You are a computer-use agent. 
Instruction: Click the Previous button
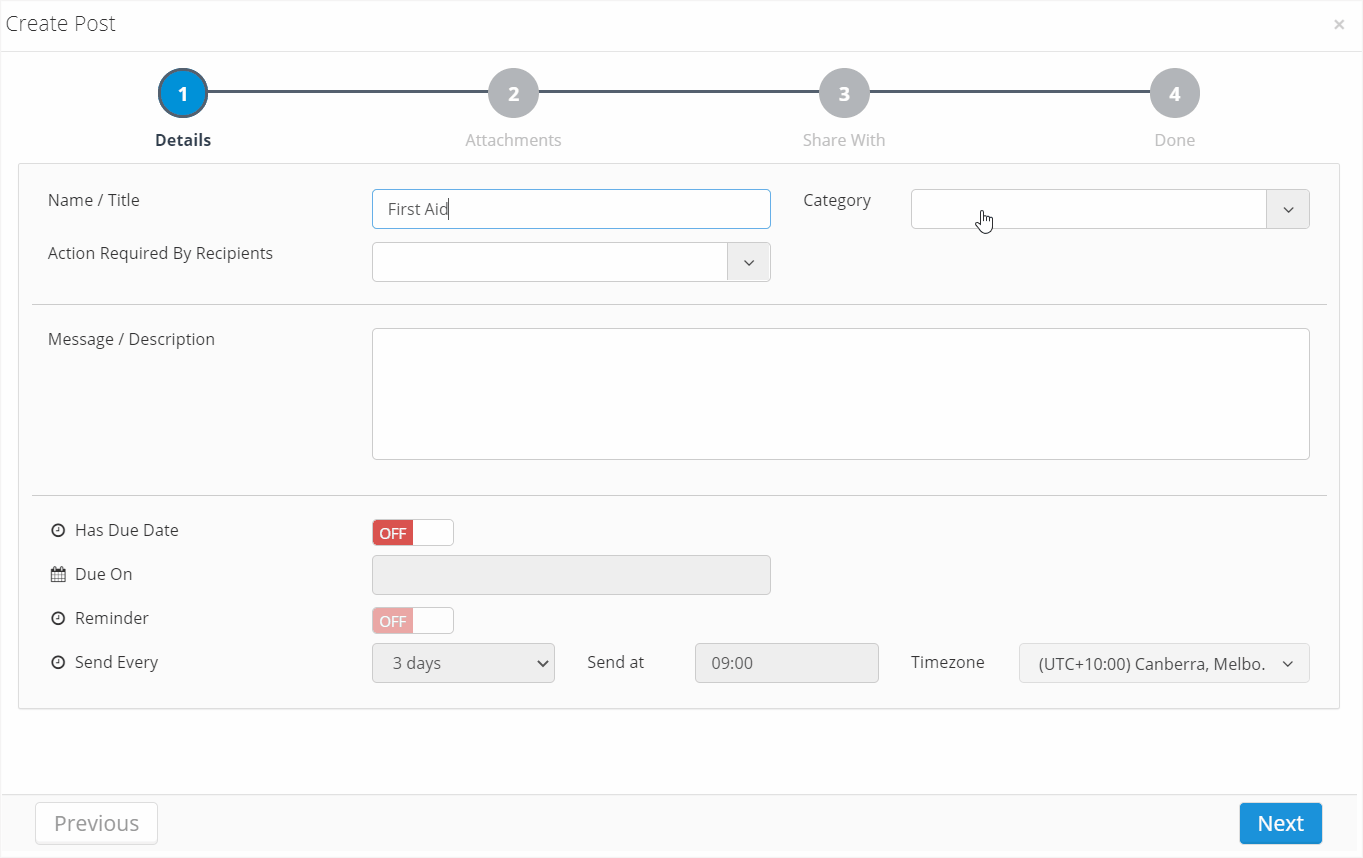pos(97,823)
